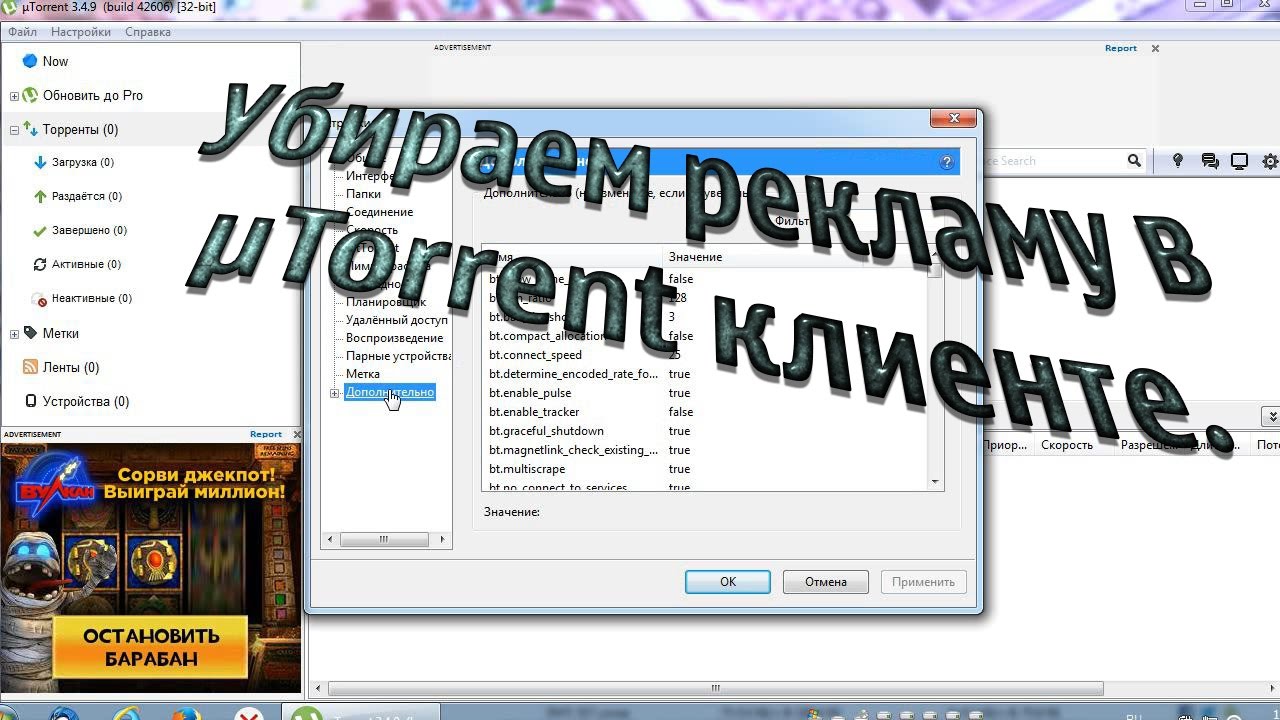
Task: Click the monitor/remote toolbar icon
Action: [x=1240, y=160]
